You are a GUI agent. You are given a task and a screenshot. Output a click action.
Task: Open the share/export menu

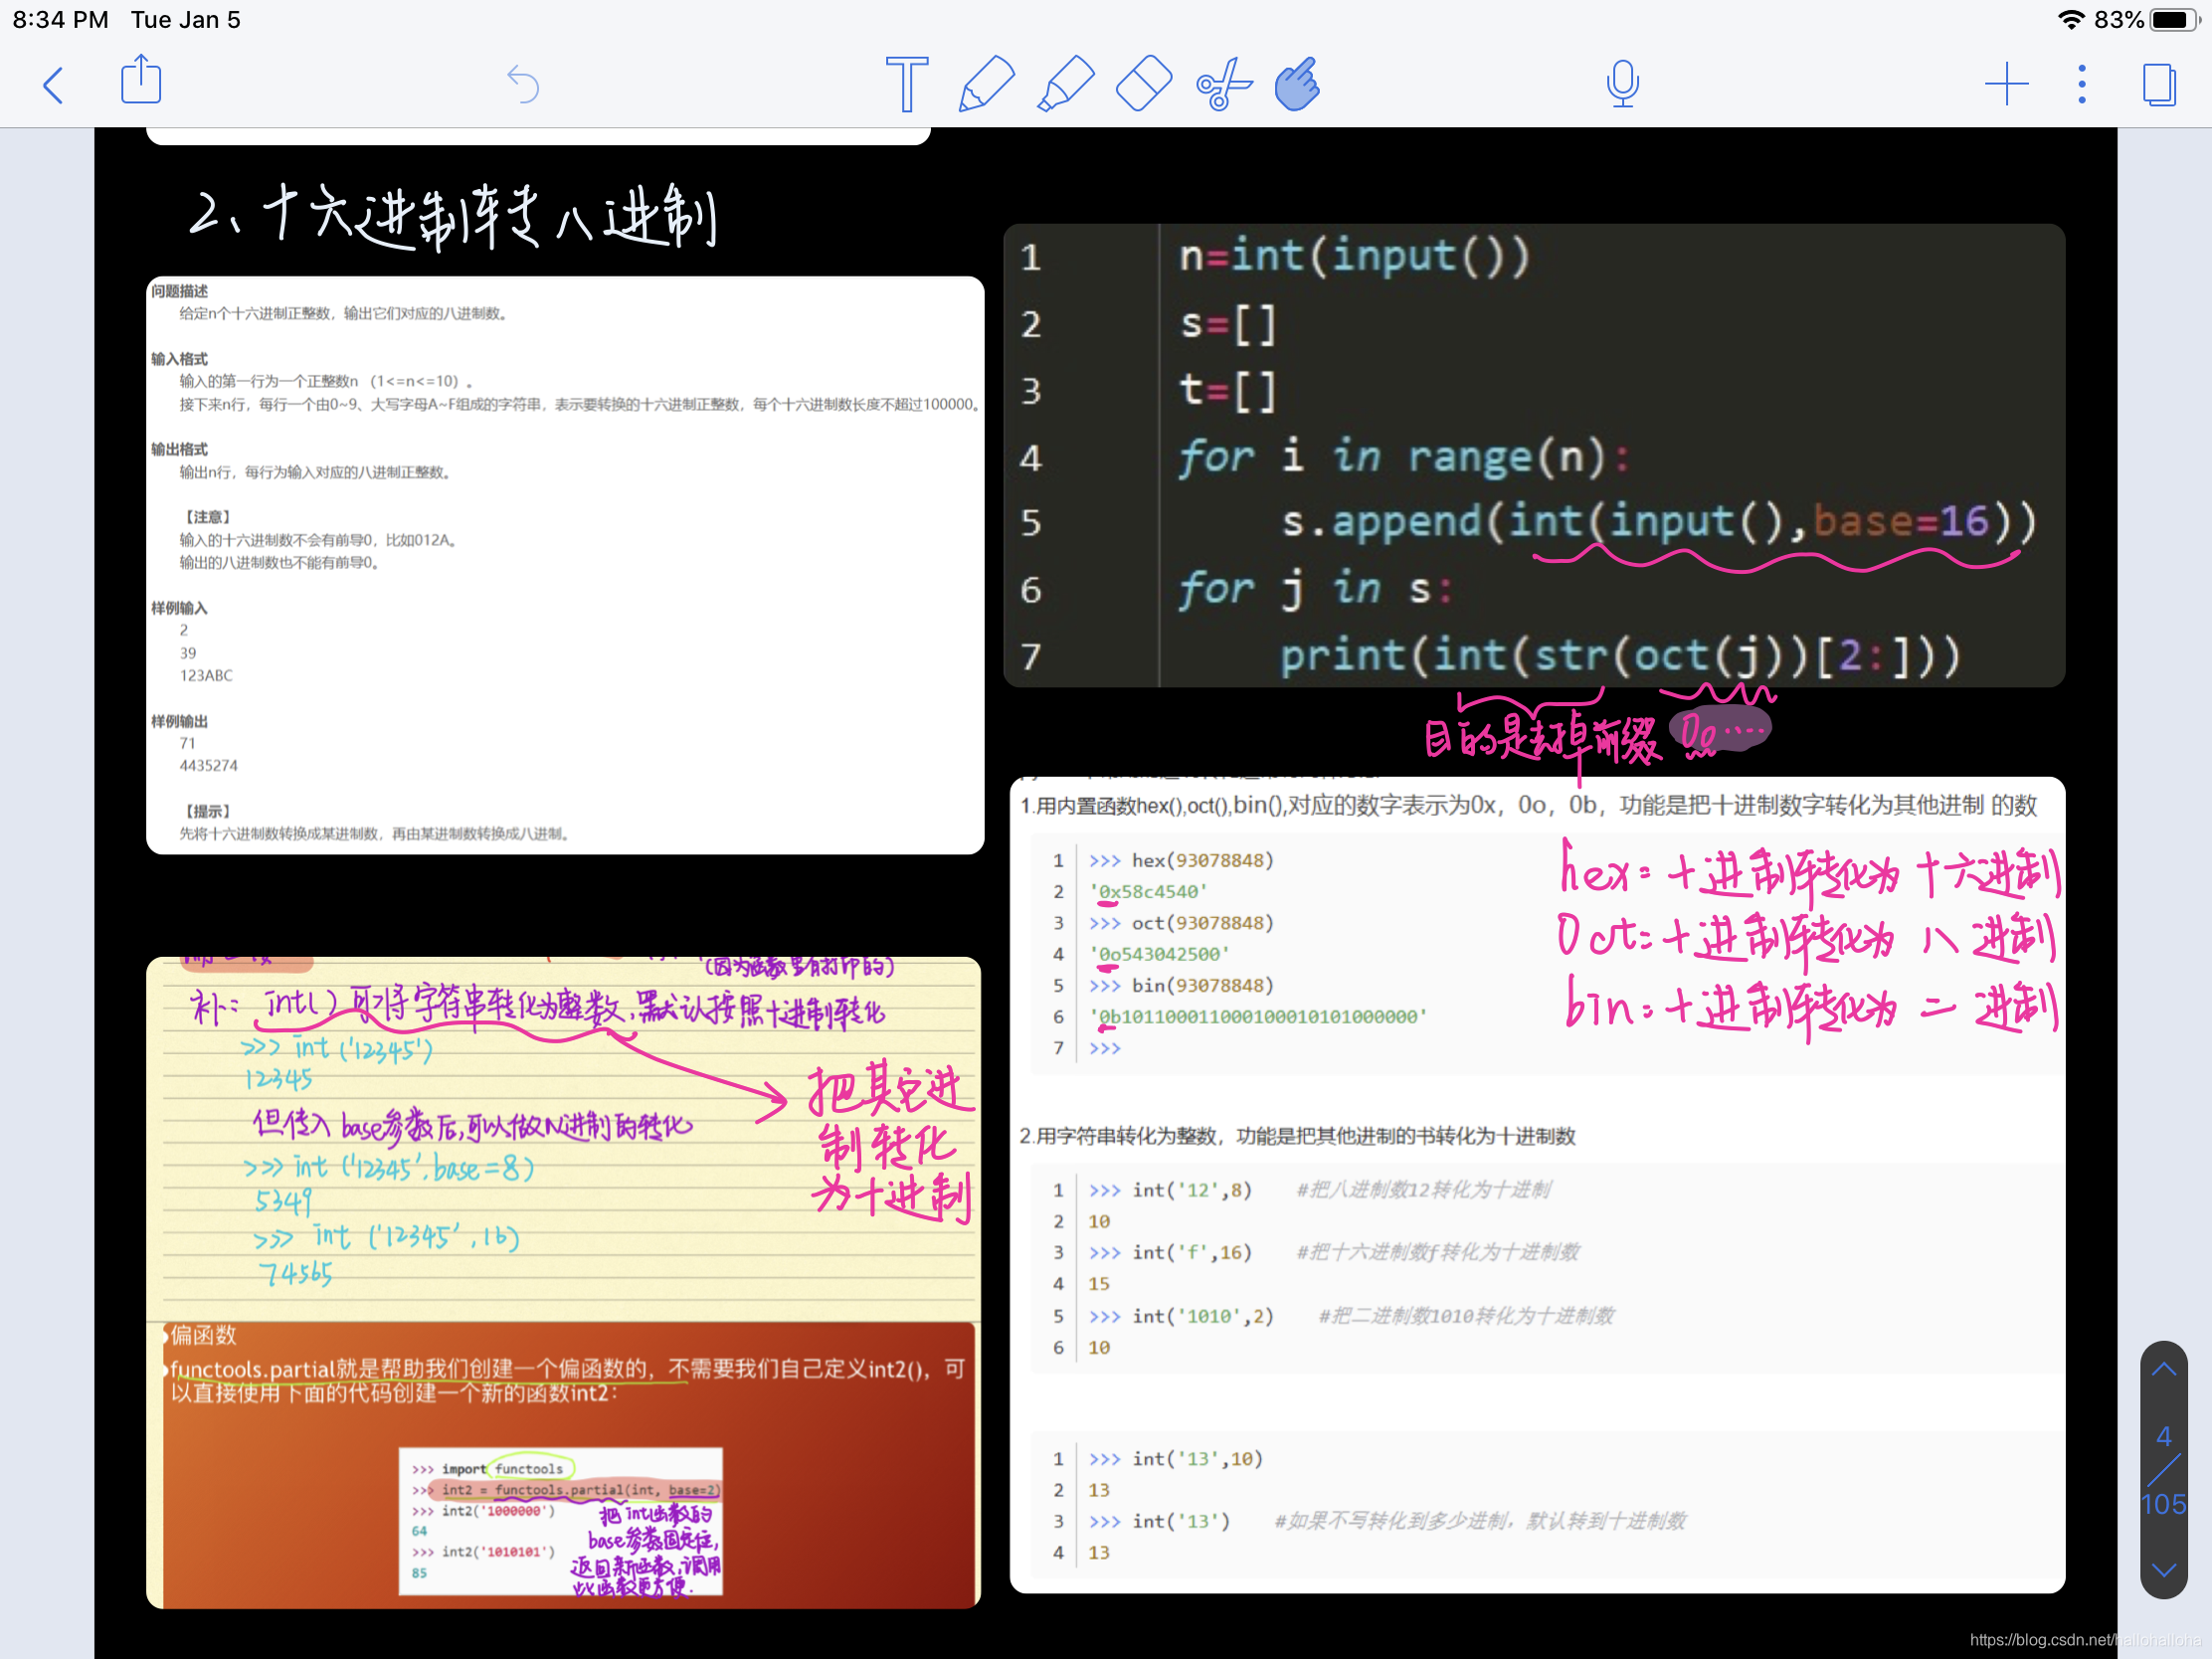pyautogui.click(x=141, y=80)
